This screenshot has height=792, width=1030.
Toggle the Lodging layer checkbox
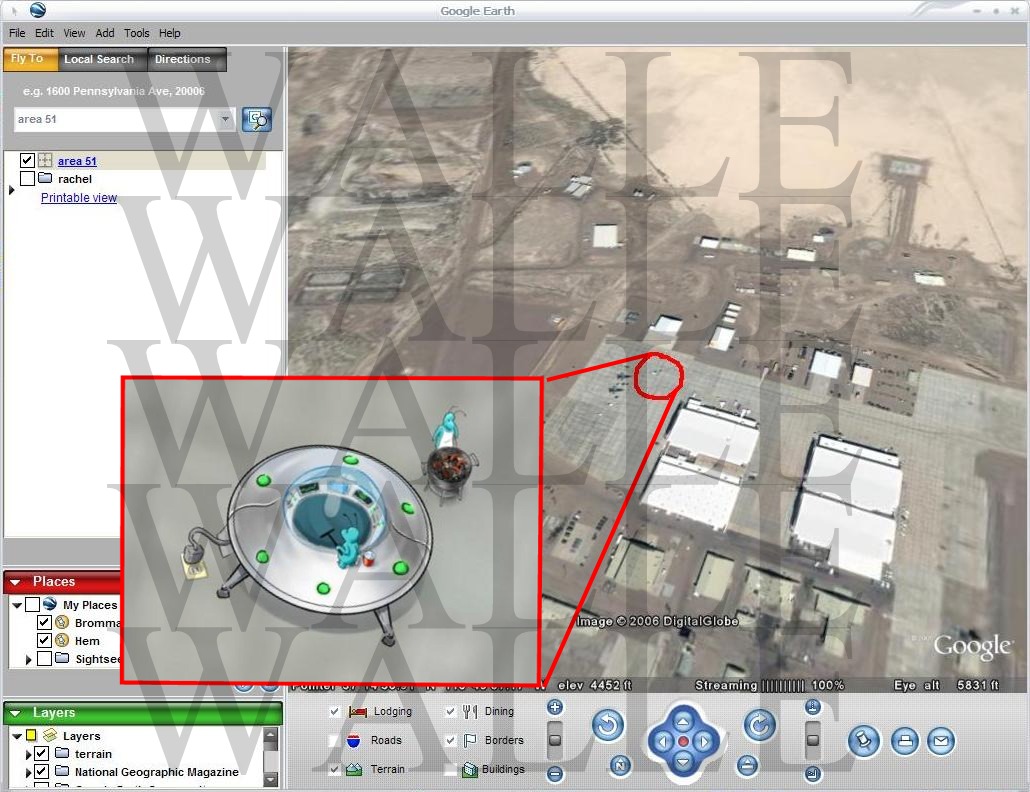coord(334,711)
